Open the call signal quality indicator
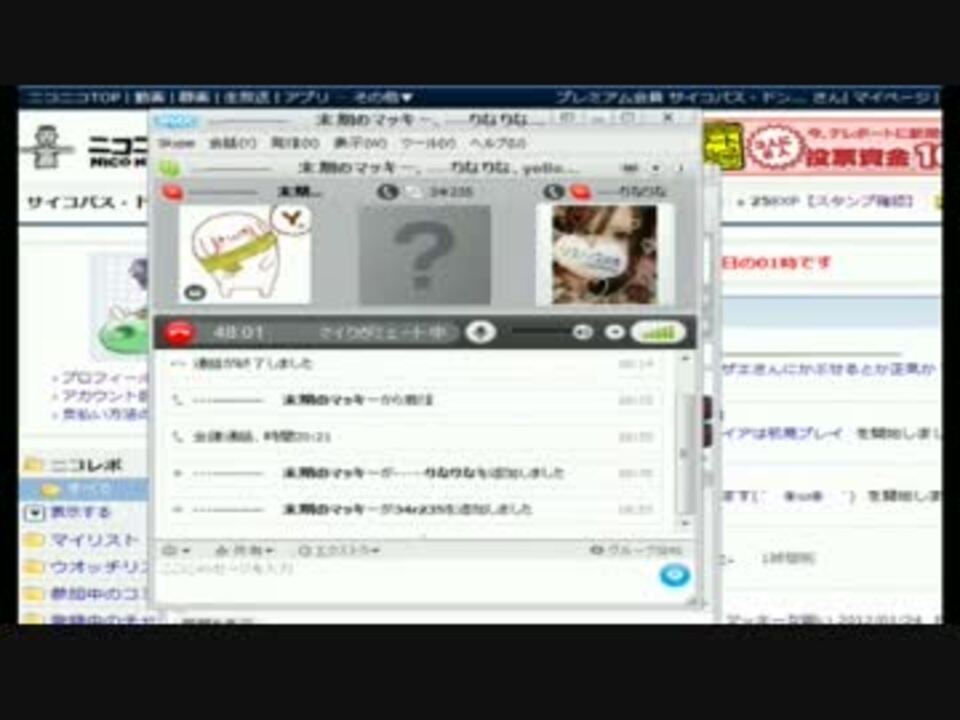This screenshot has width=960, height=720. 659,332
